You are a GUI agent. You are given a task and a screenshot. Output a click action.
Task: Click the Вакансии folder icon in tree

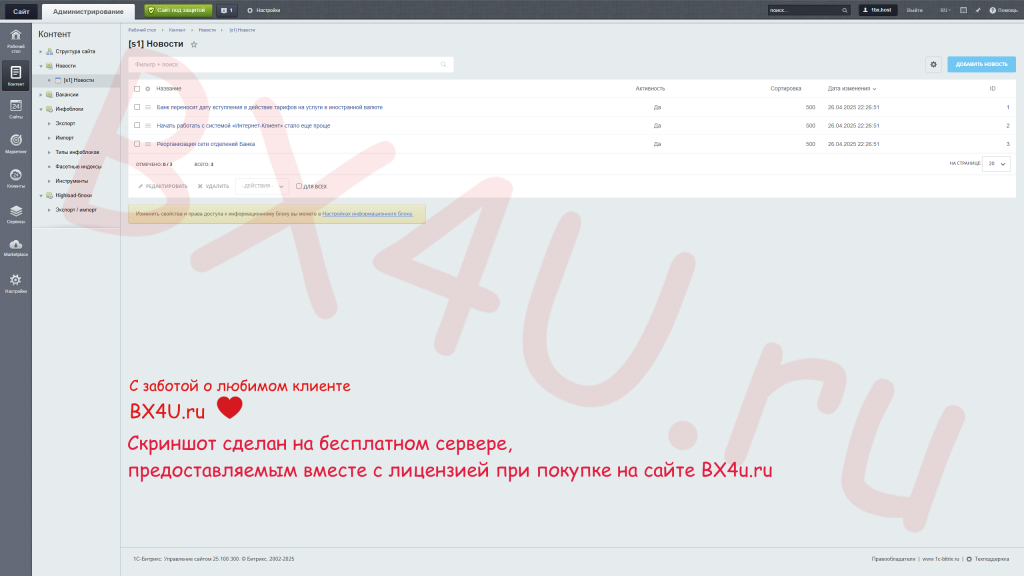(50, 95)
